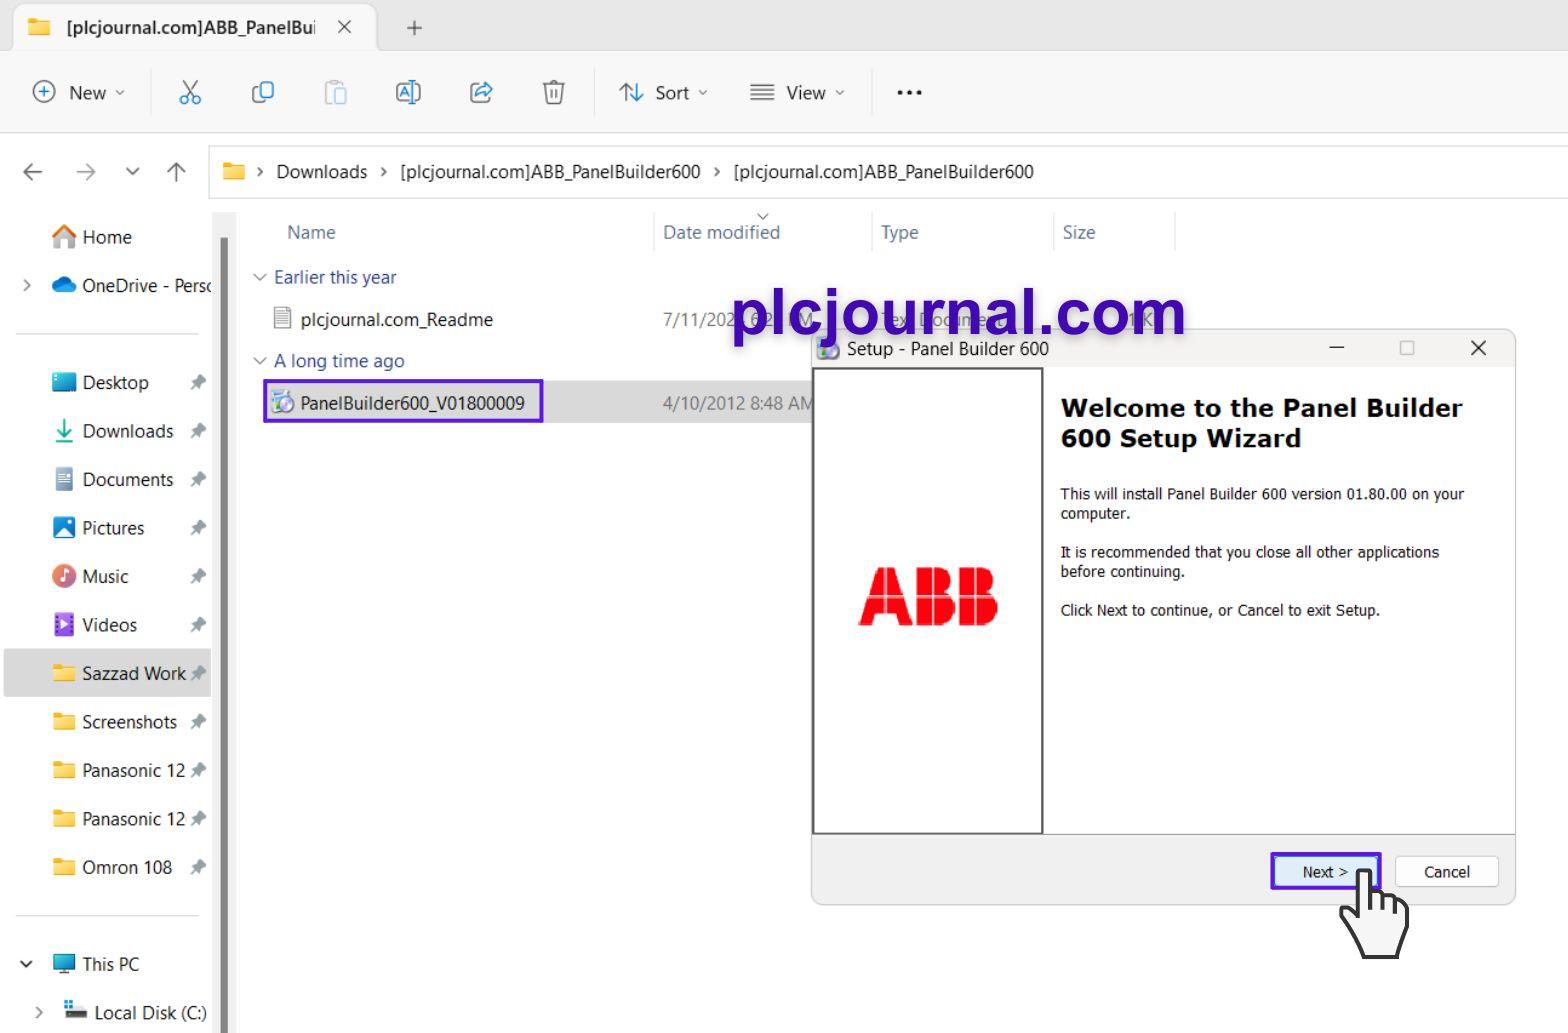This screenshot has height=1033, width=1568.
Task: Unpin Desktop using its pin icon
Action: (x=198, y=382)
